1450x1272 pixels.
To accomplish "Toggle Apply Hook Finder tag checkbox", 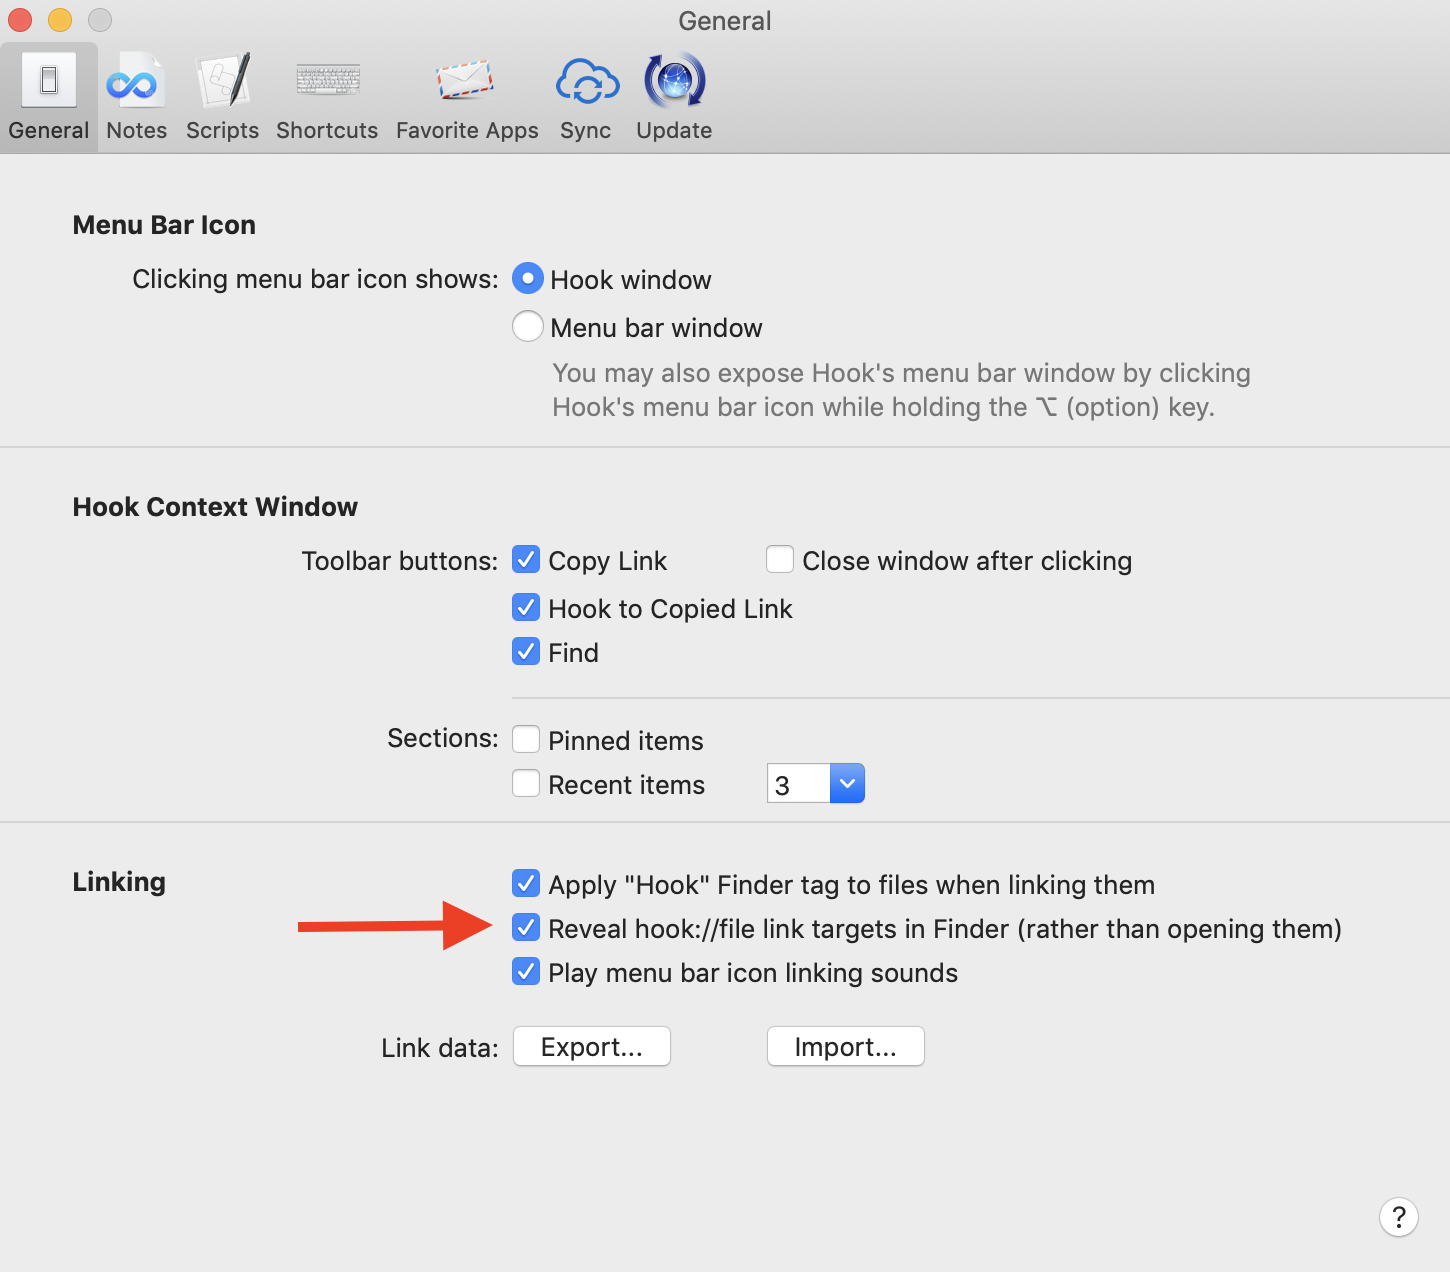I will (x=526, y=884).
